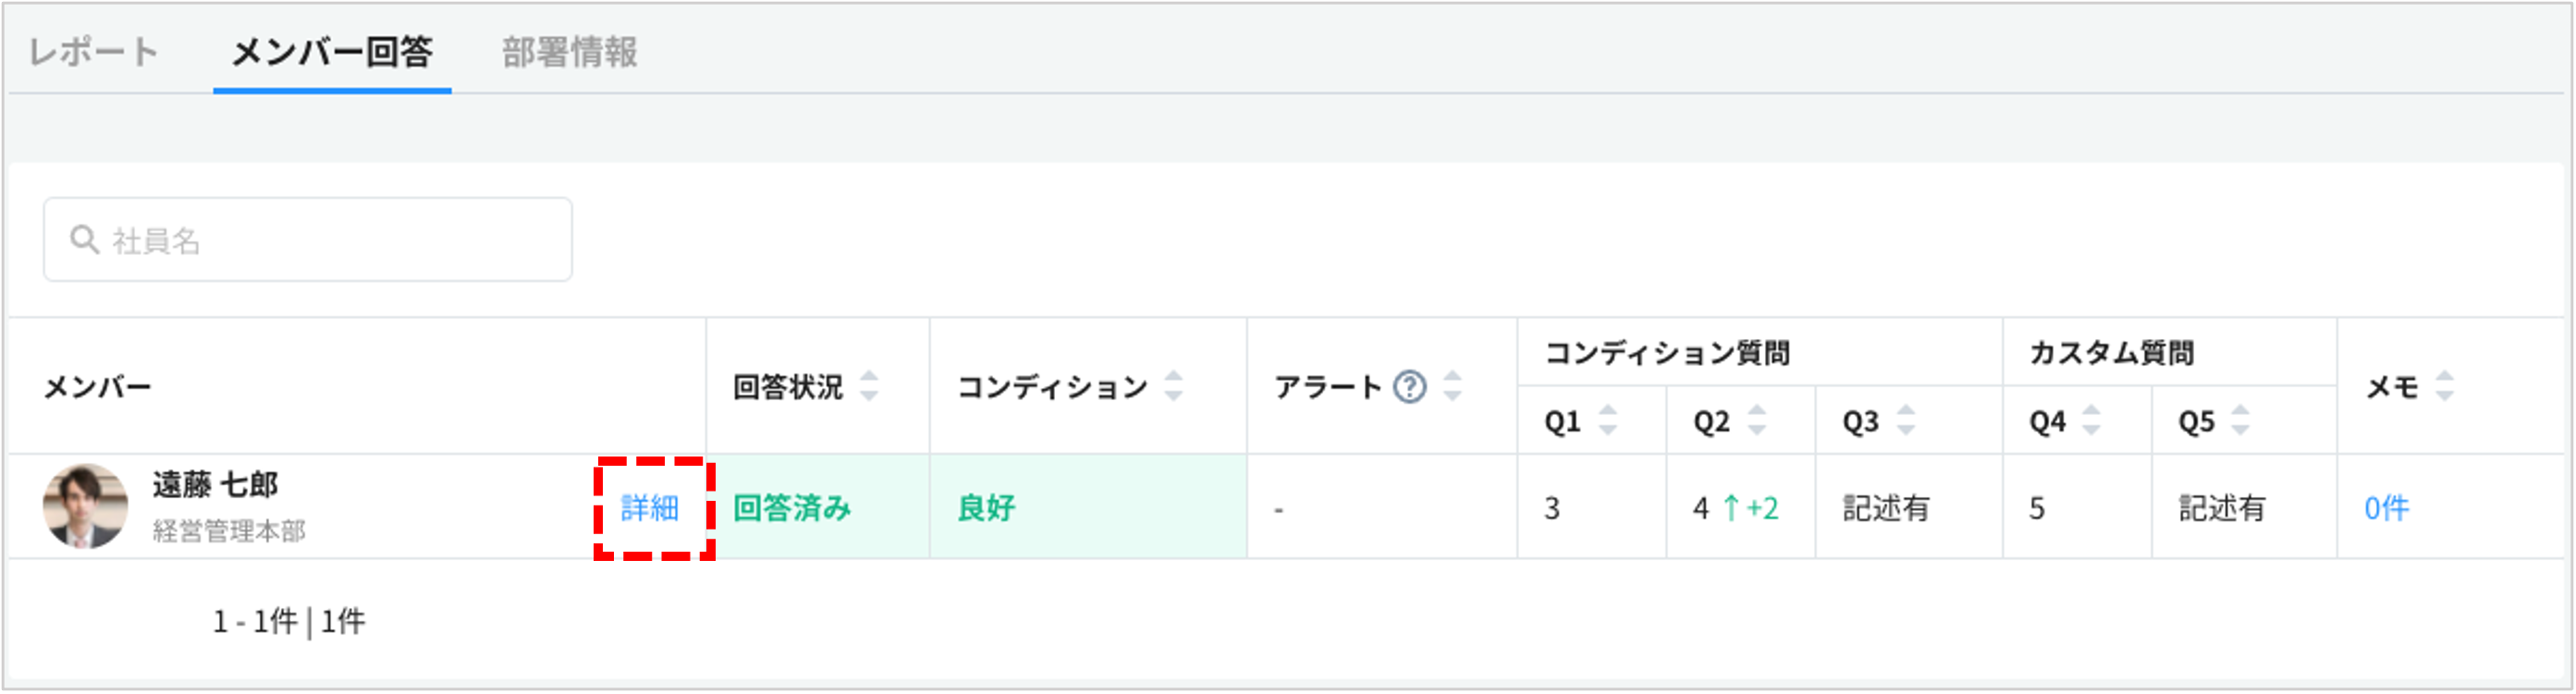The height and width of the screenshot is (694, 2576).
Task: Sort by 回答状況 column arrows
Action: click(x=869, y=387)
